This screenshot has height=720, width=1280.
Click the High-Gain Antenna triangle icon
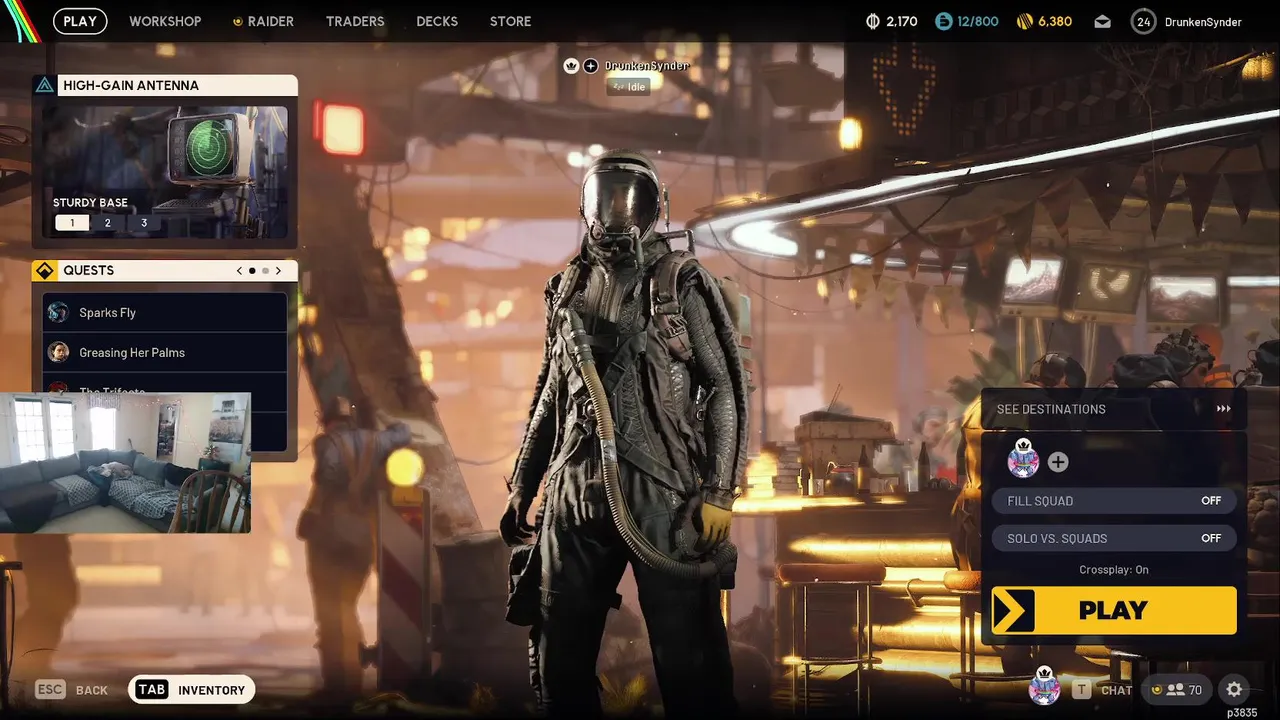44,85
